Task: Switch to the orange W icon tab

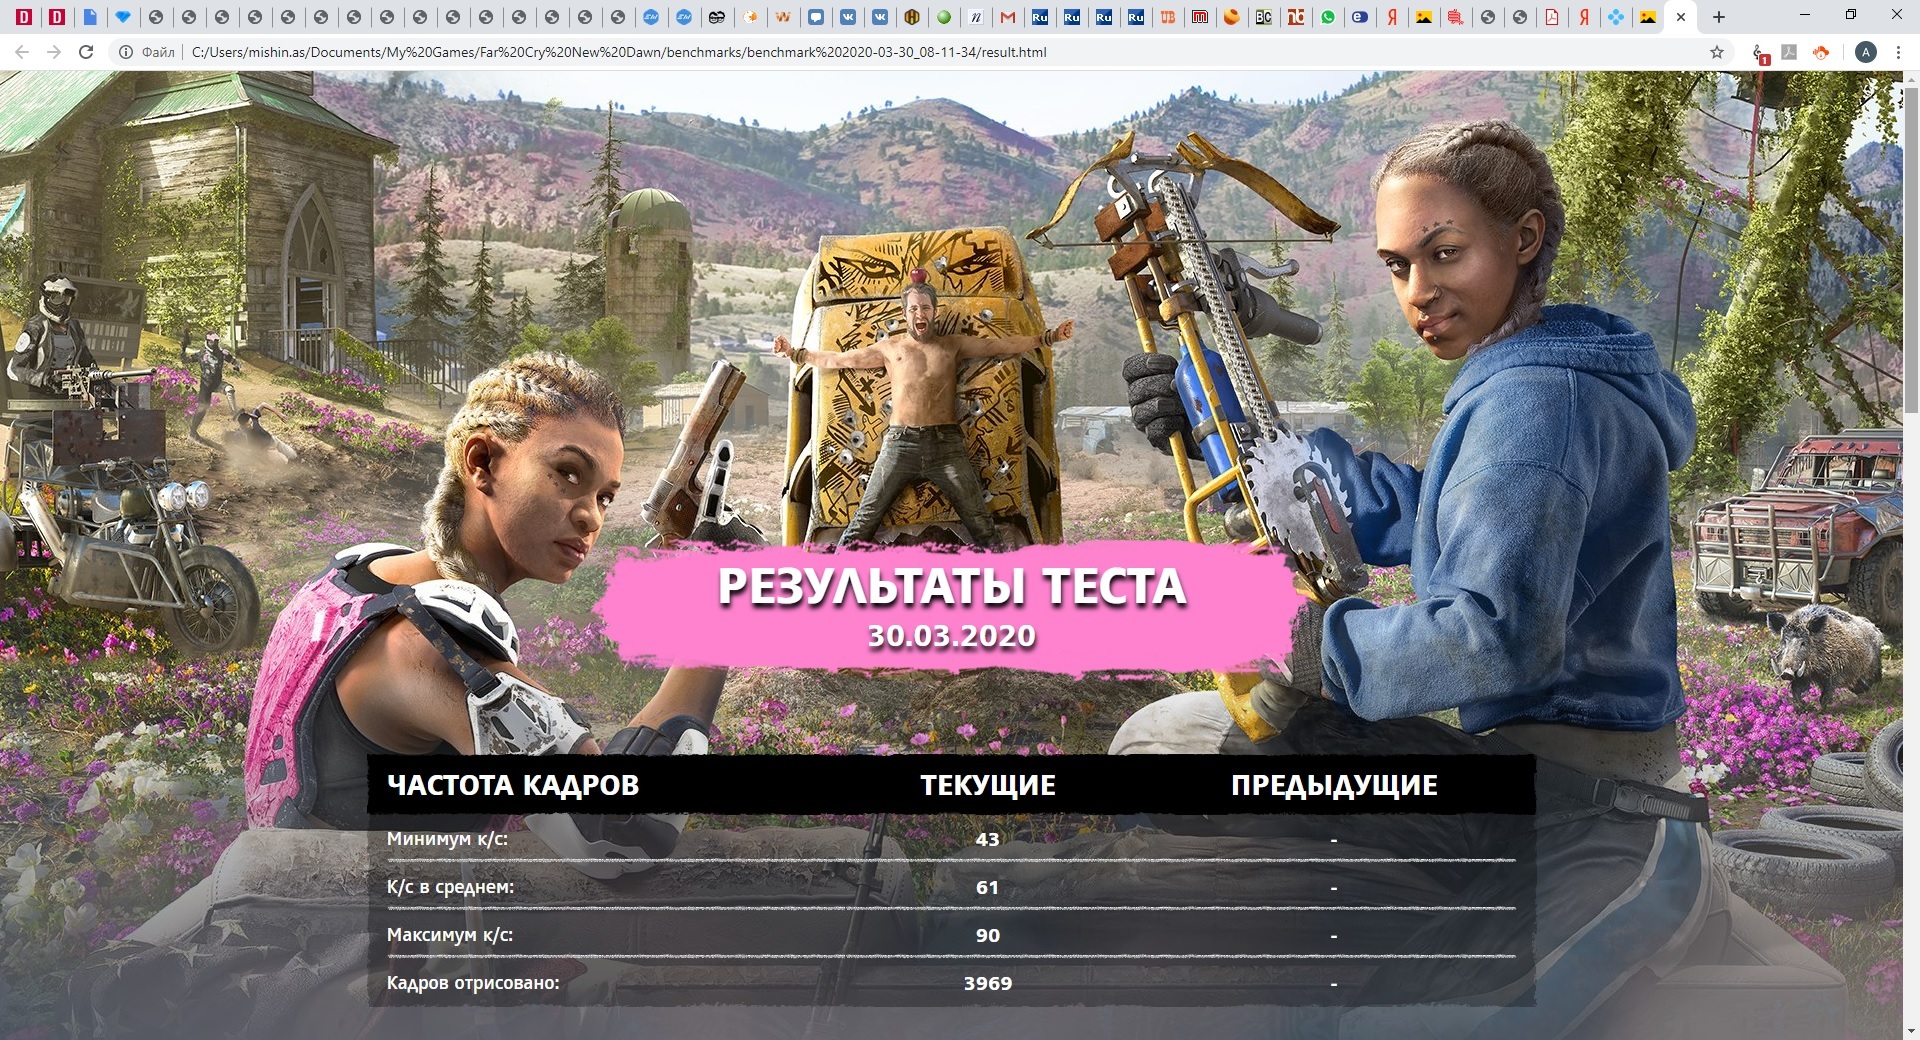Action: (x=783, y=17)
